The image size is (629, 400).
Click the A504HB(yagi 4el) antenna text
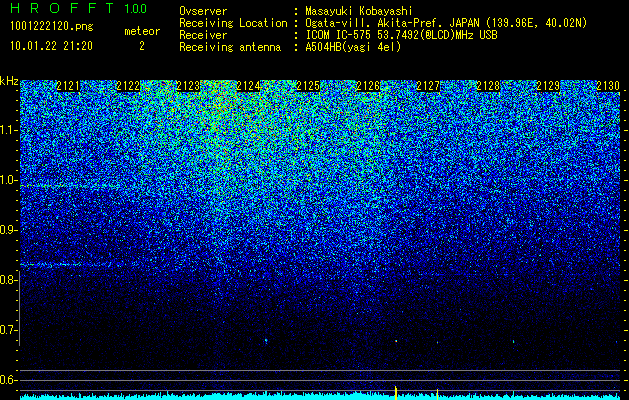(x=353, y=47)
